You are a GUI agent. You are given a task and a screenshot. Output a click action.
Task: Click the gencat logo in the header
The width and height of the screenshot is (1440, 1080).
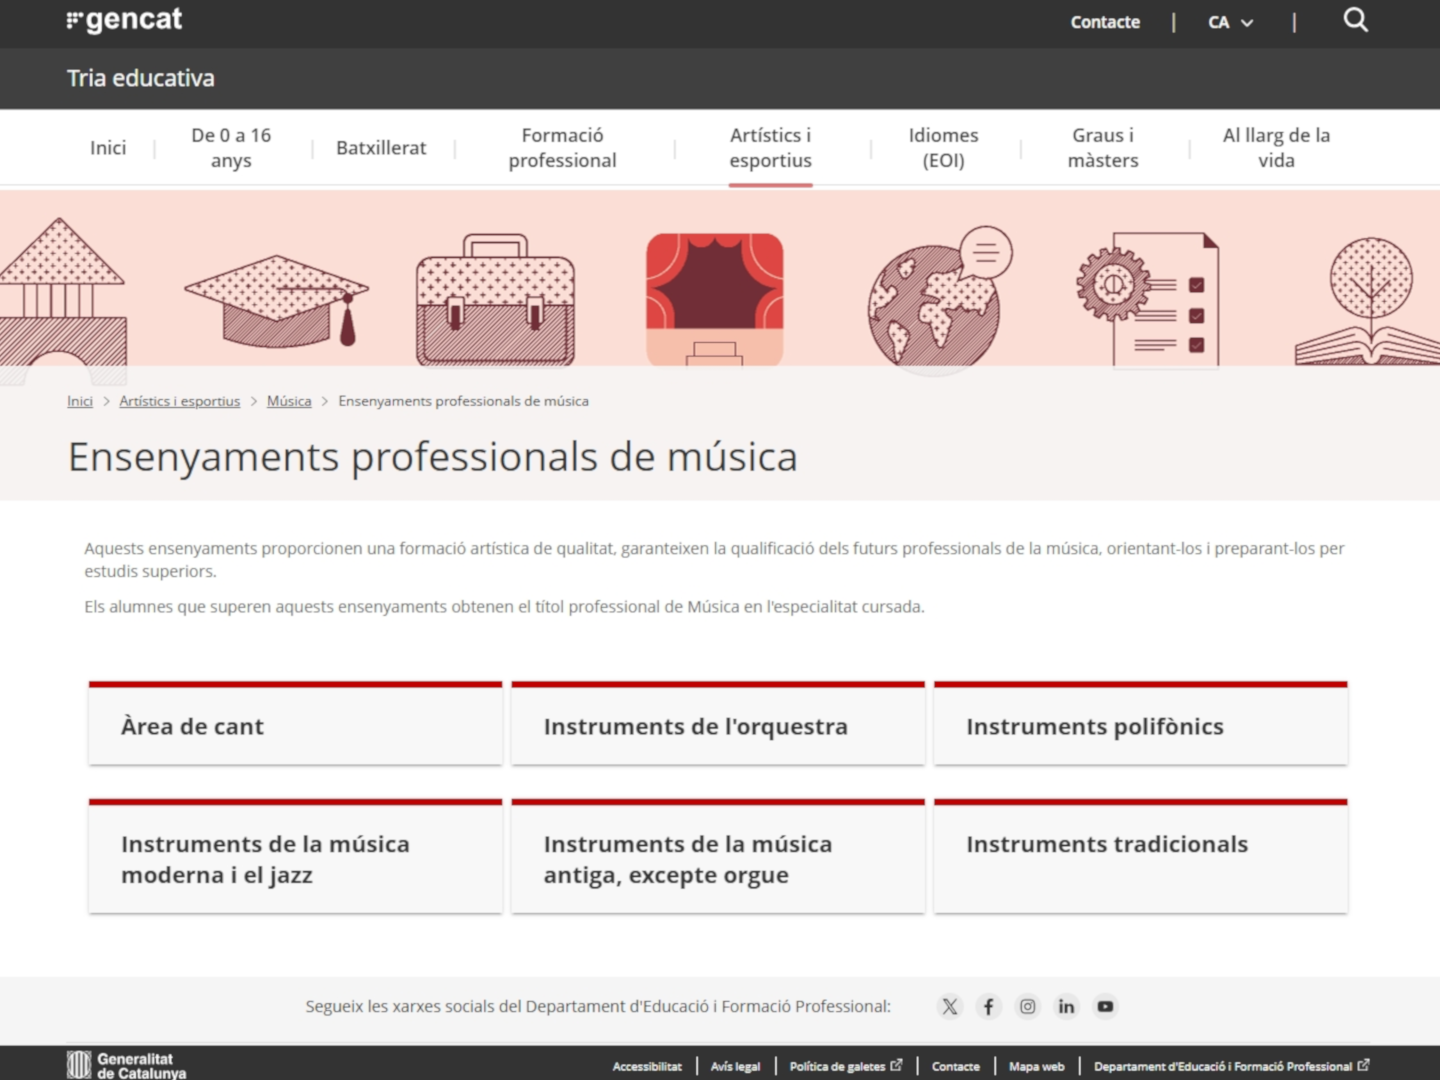[124, 20]
